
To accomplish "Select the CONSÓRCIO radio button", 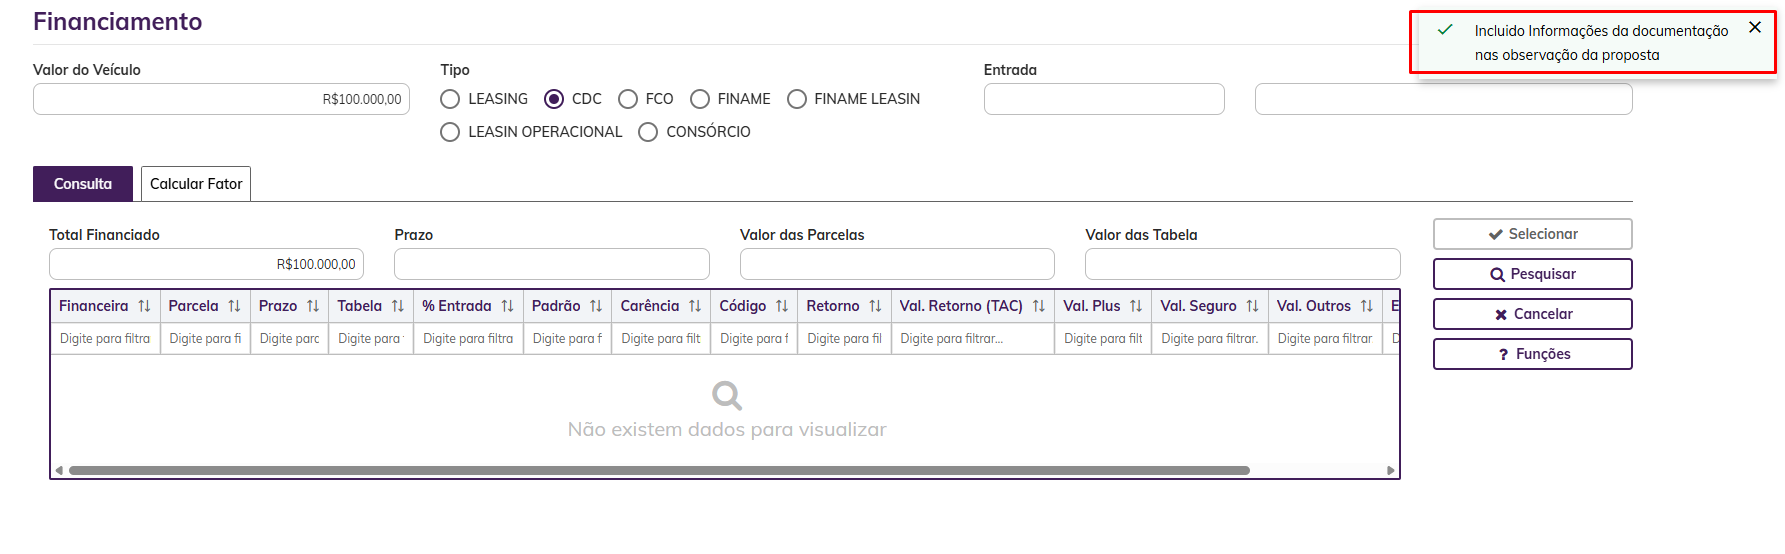I will (648, 132).
